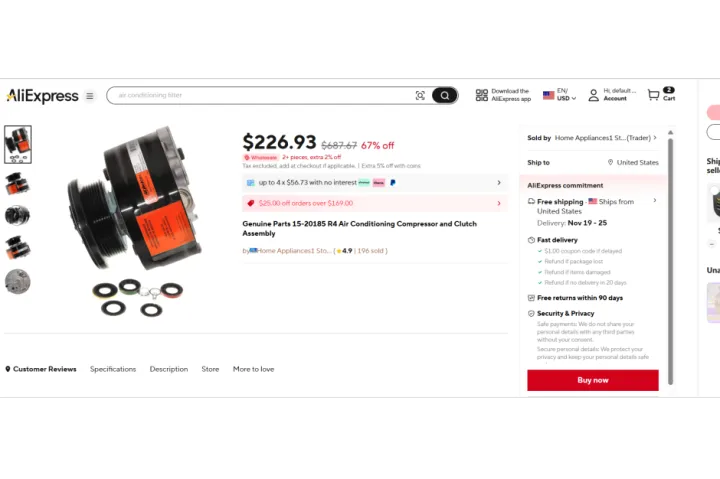Open the seller Home Appliances1 store chevron
720x479 pixels.
pos(655,138)
